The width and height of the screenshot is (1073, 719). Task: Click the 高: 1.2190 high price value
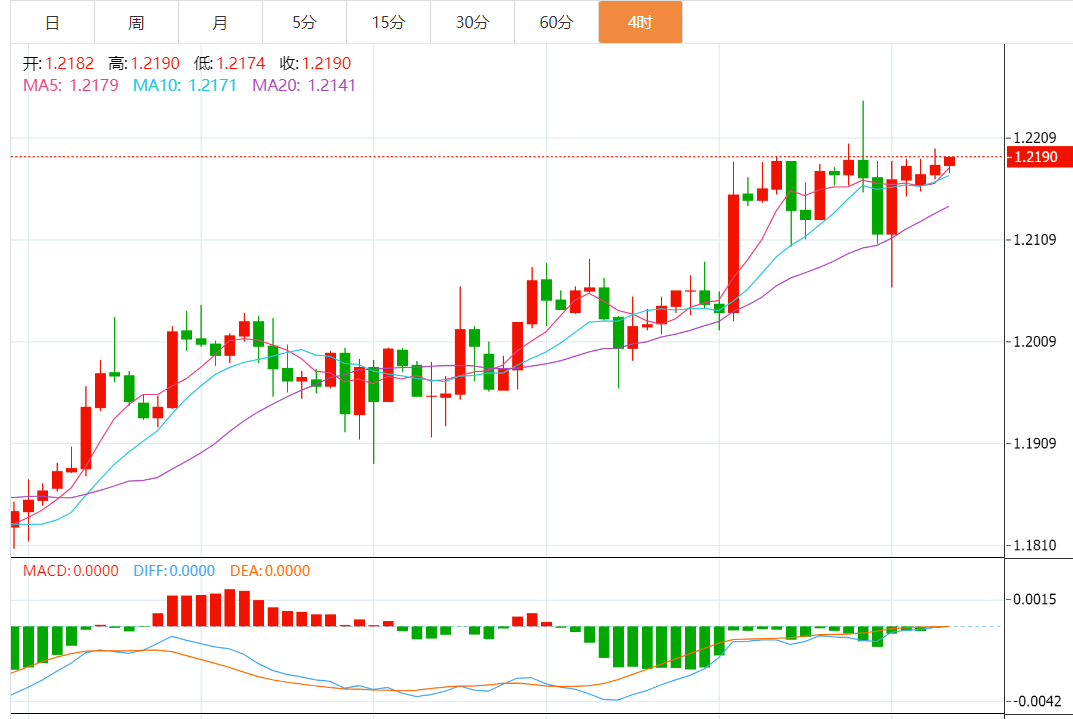click(144, 64)
